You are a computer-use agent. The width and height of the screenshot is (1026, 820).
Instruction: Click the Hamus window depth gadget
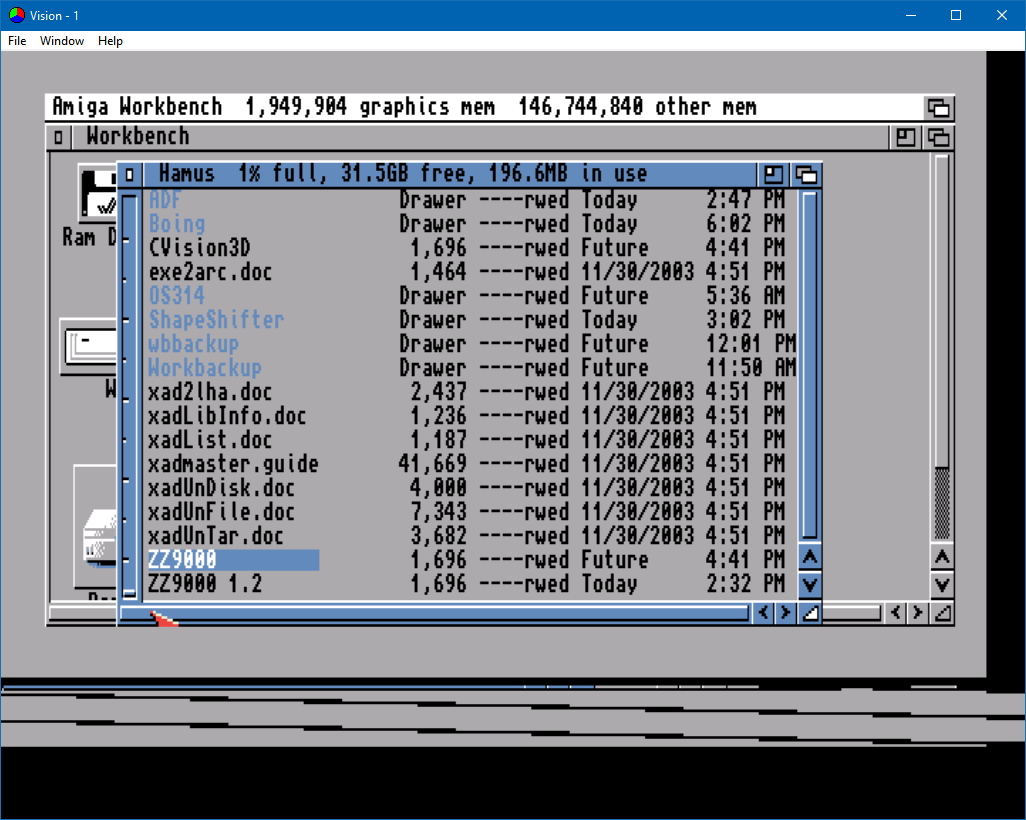pyautogui.click(x=806, y=175)
